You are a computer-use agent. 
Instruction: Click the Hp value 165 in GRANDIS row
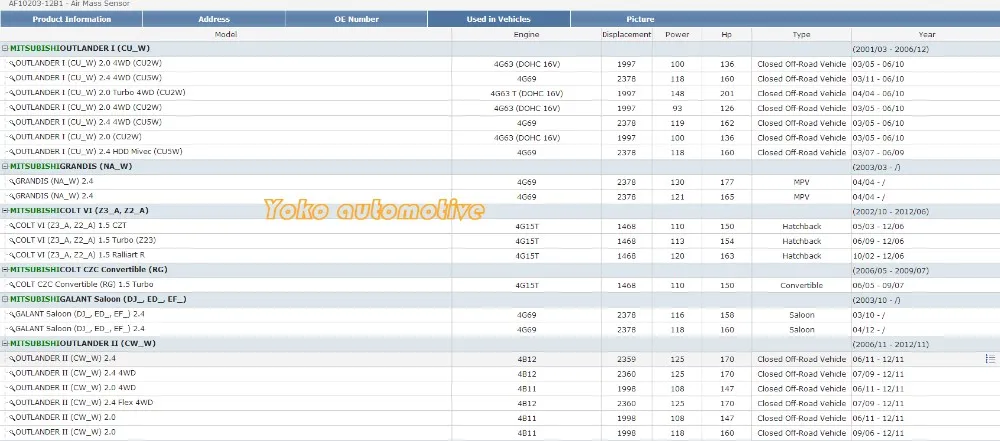[726, 197]
